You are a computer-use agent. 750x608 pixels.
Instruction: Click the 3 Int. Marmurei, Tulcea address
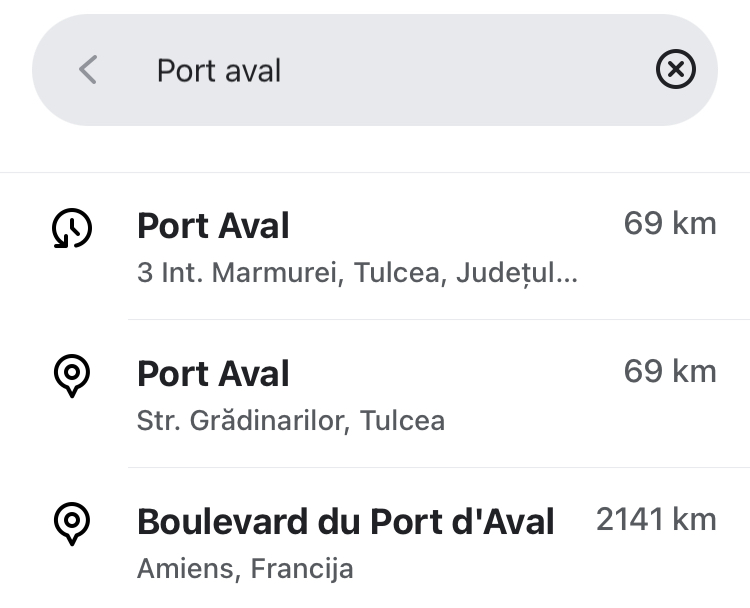tap(357, 273)
